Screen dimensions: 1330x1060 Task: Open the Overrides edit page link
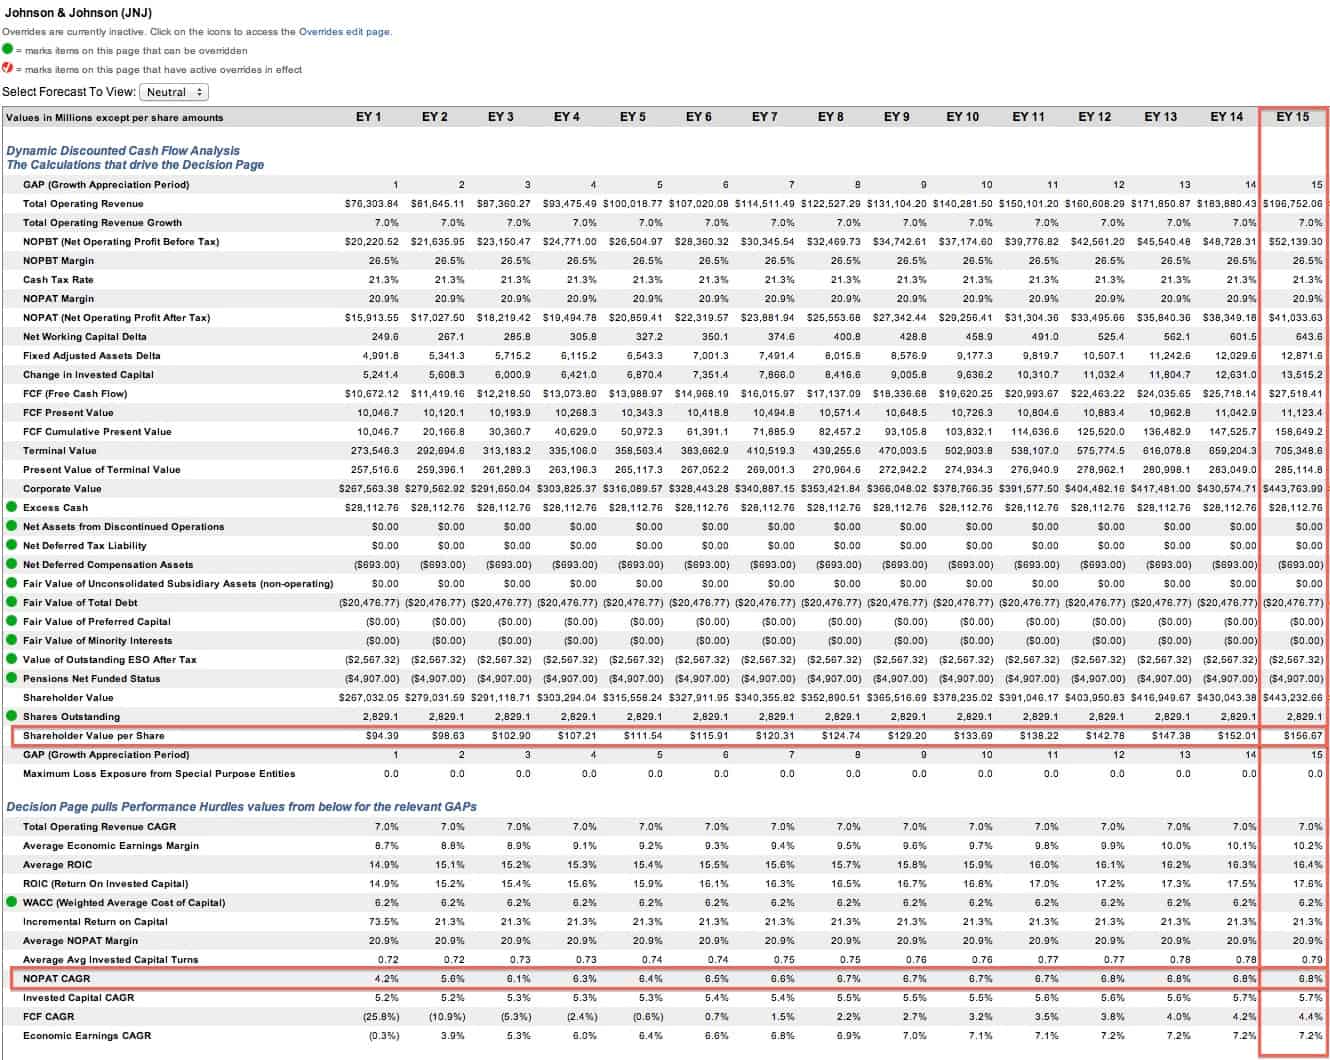(x=341, y=31)
